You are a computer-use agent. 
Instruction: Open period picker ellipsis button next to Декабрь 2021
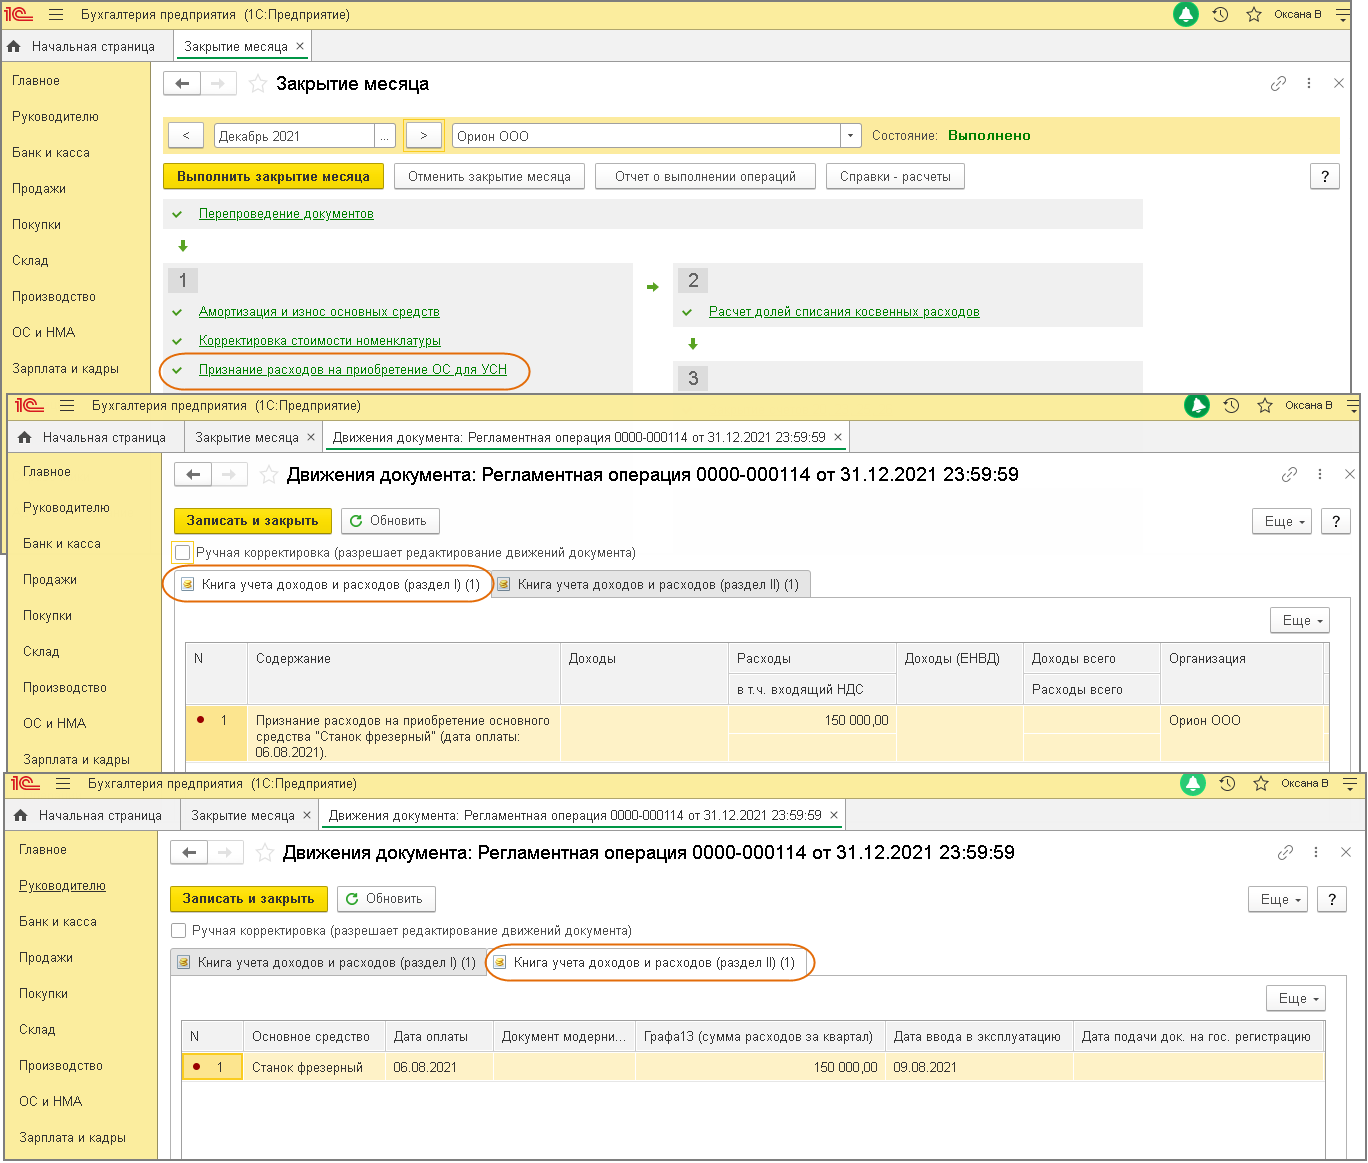pyautogui.click(x=386, y=136)
